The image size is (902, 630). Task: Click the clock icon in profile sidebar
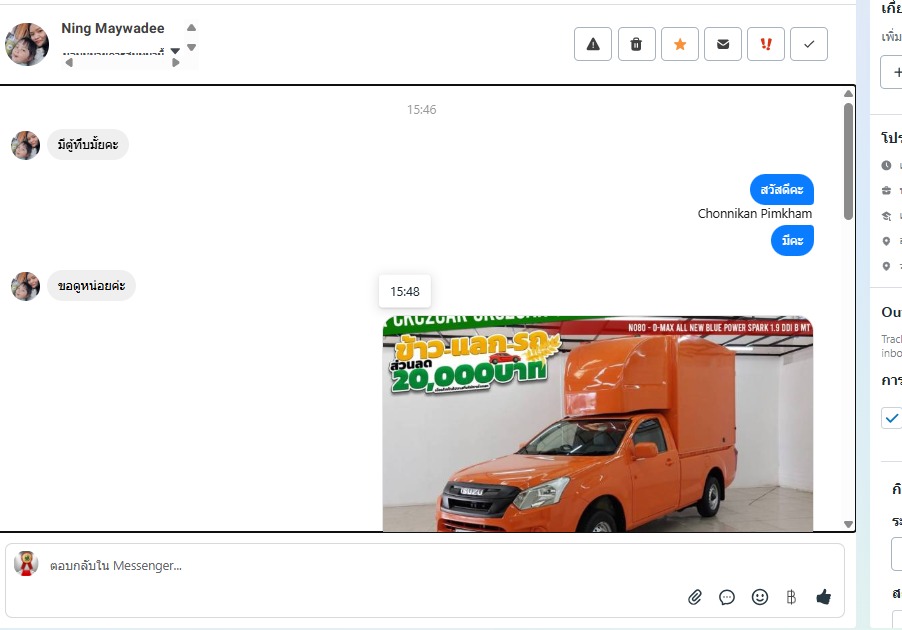(886, 166)
